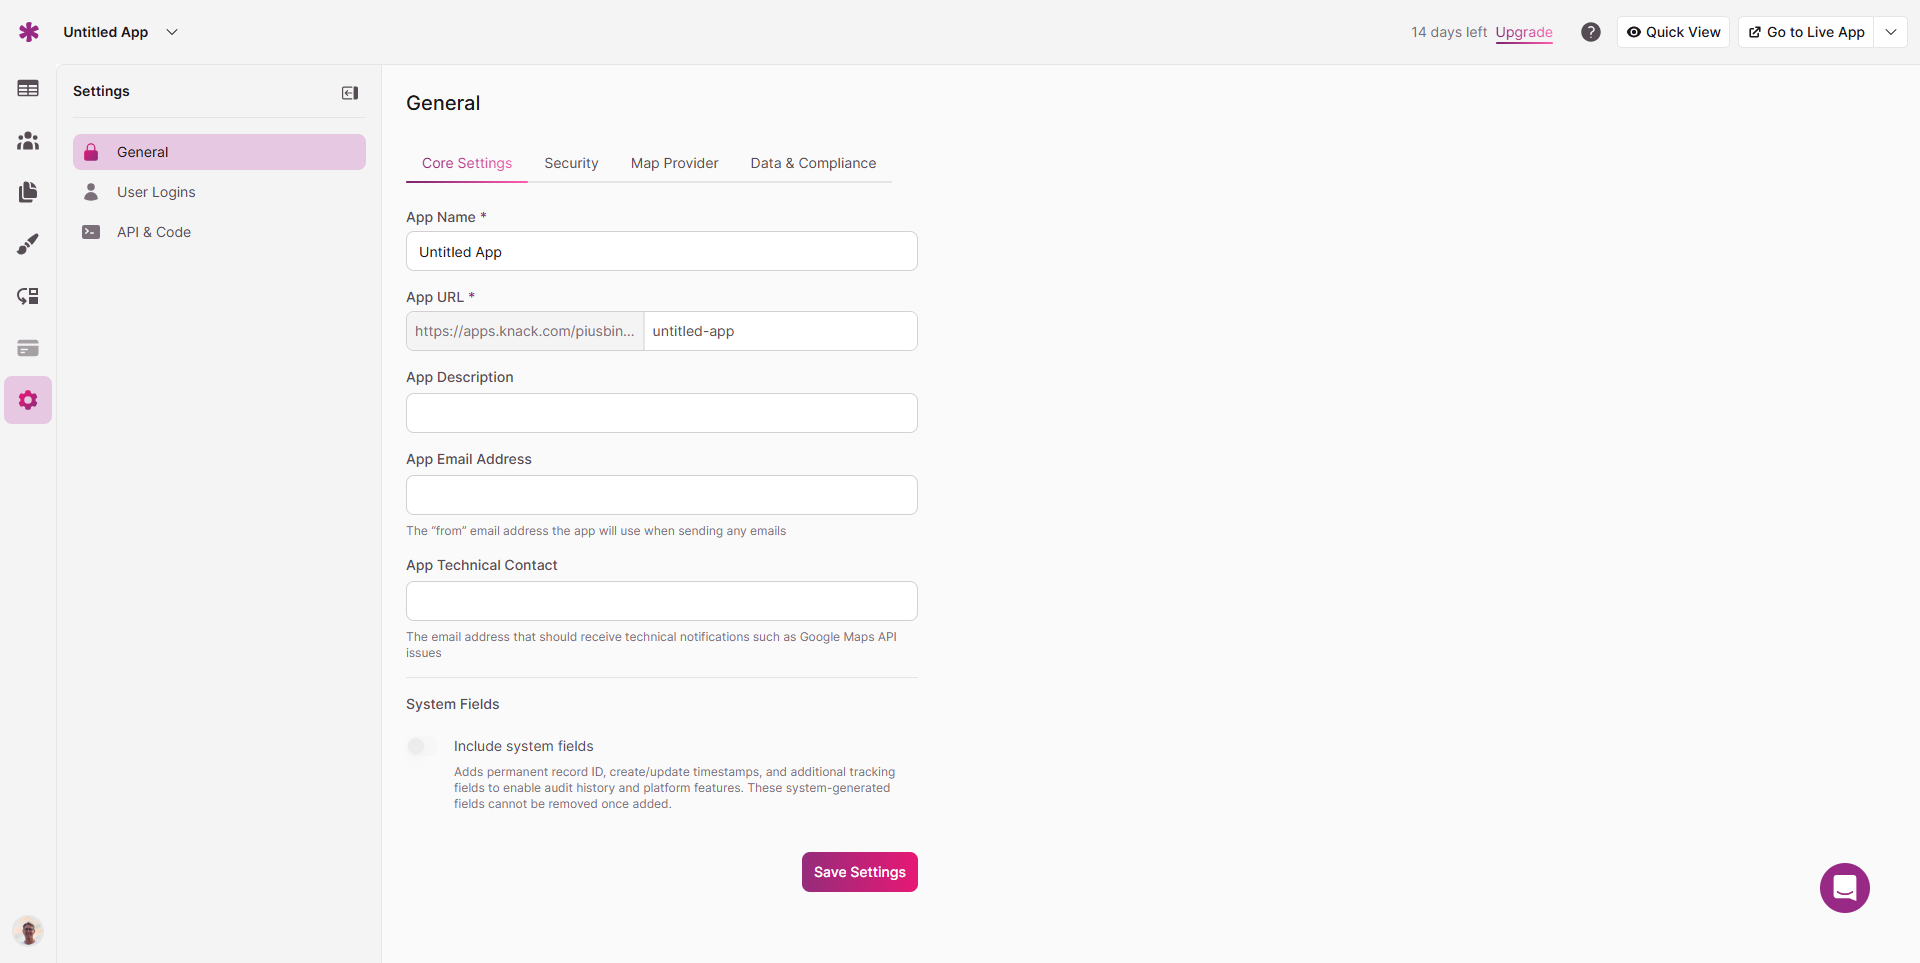Screen dimensions: 1920x963
Task: Open the Payments card icon in sidebar
Action: (28, 348)
